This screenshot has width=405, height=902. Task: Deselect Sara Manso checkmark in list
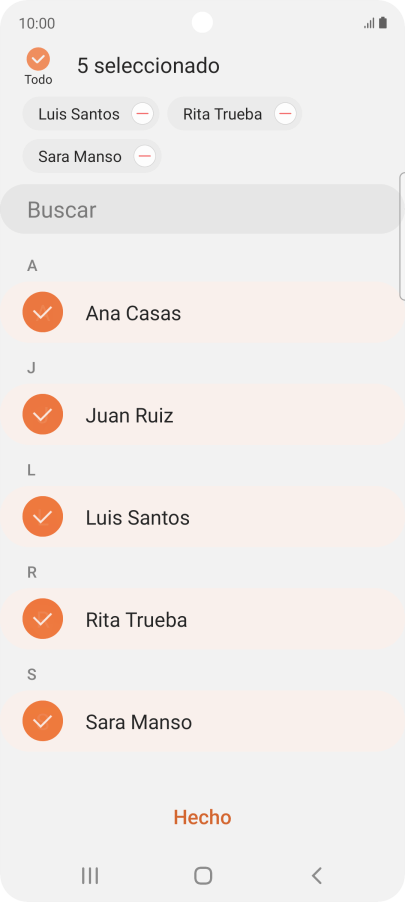(43, 721)
